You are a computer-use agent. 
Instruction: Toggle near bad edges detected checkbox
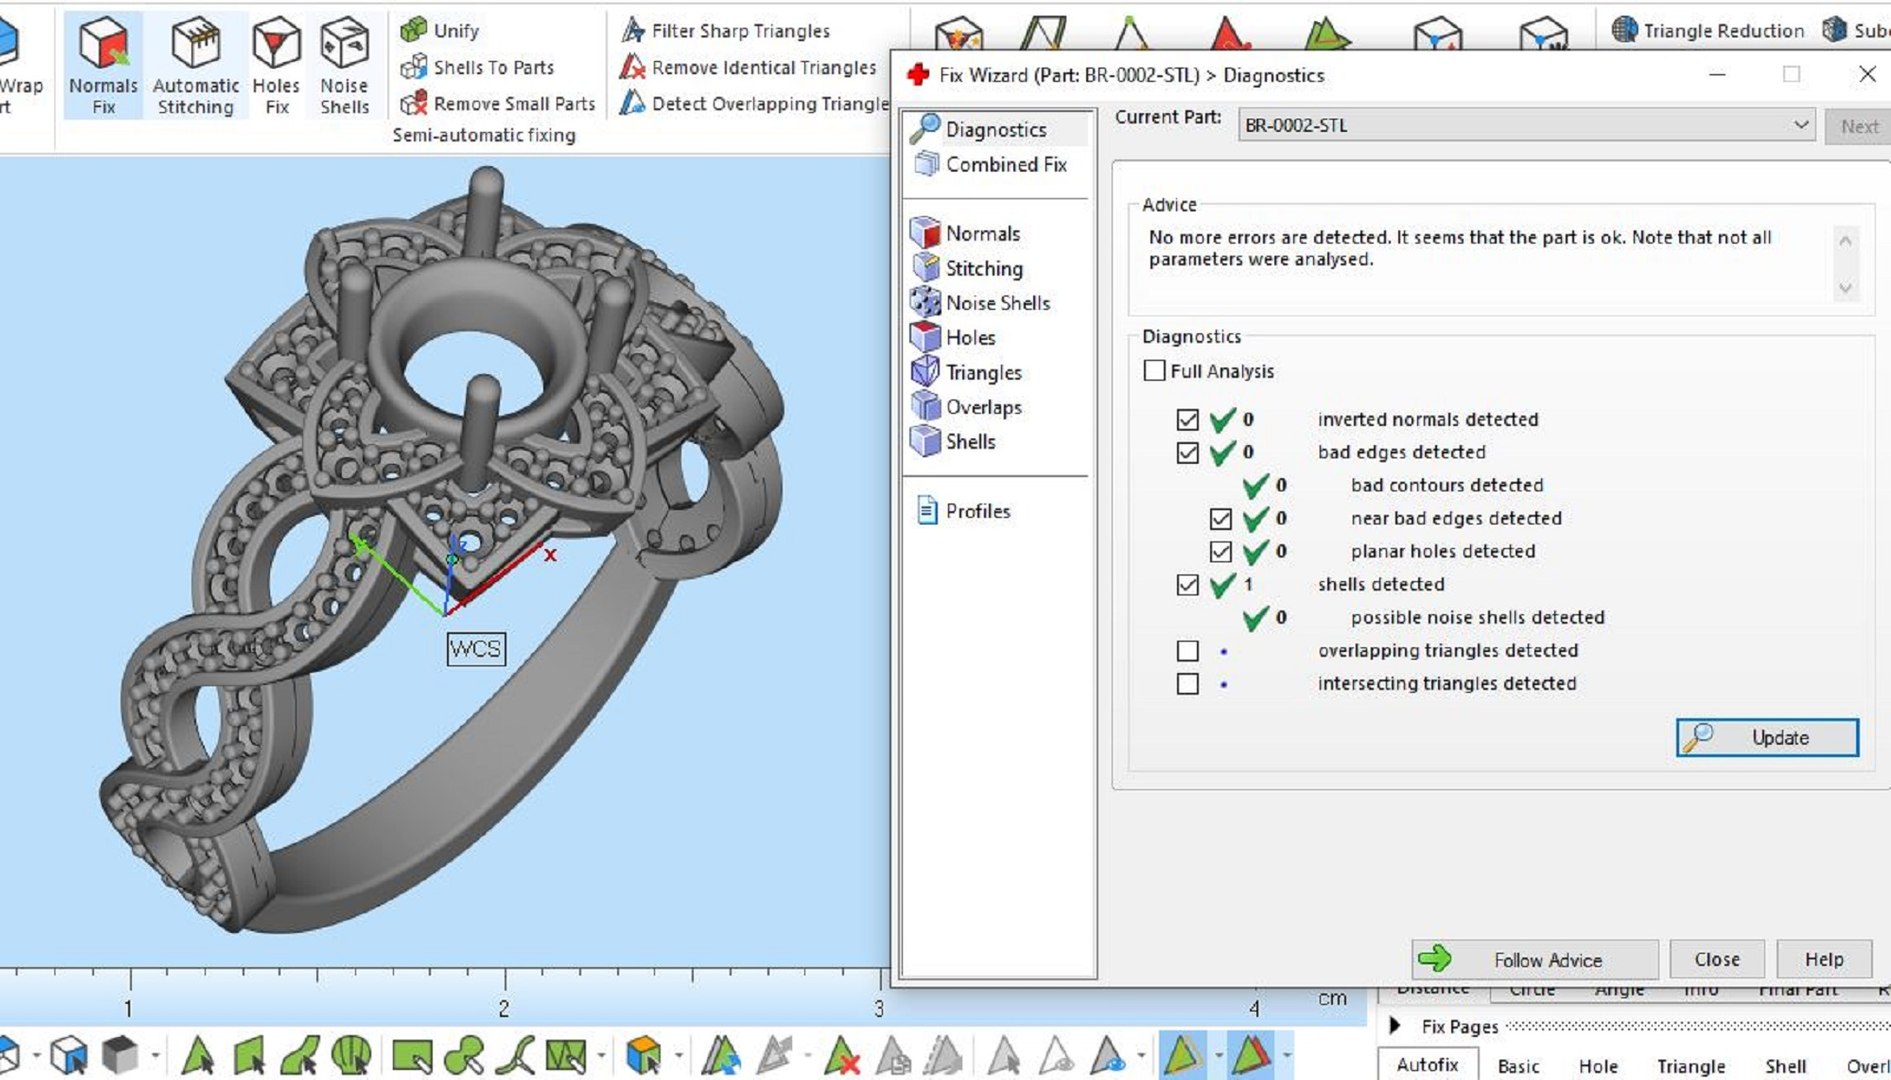[x=1221, y=519]
